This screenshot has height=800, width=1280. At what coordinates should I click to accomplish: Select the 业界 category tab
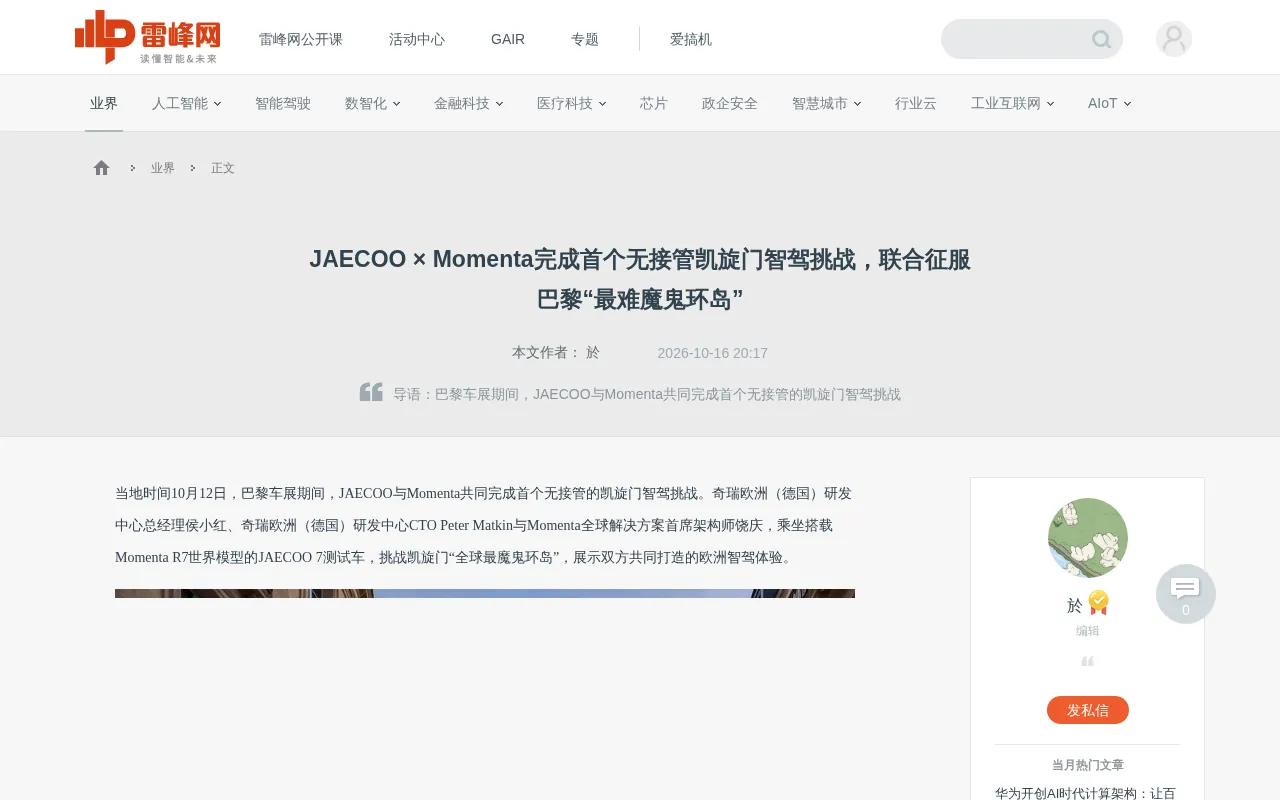(x=104, y=103)
